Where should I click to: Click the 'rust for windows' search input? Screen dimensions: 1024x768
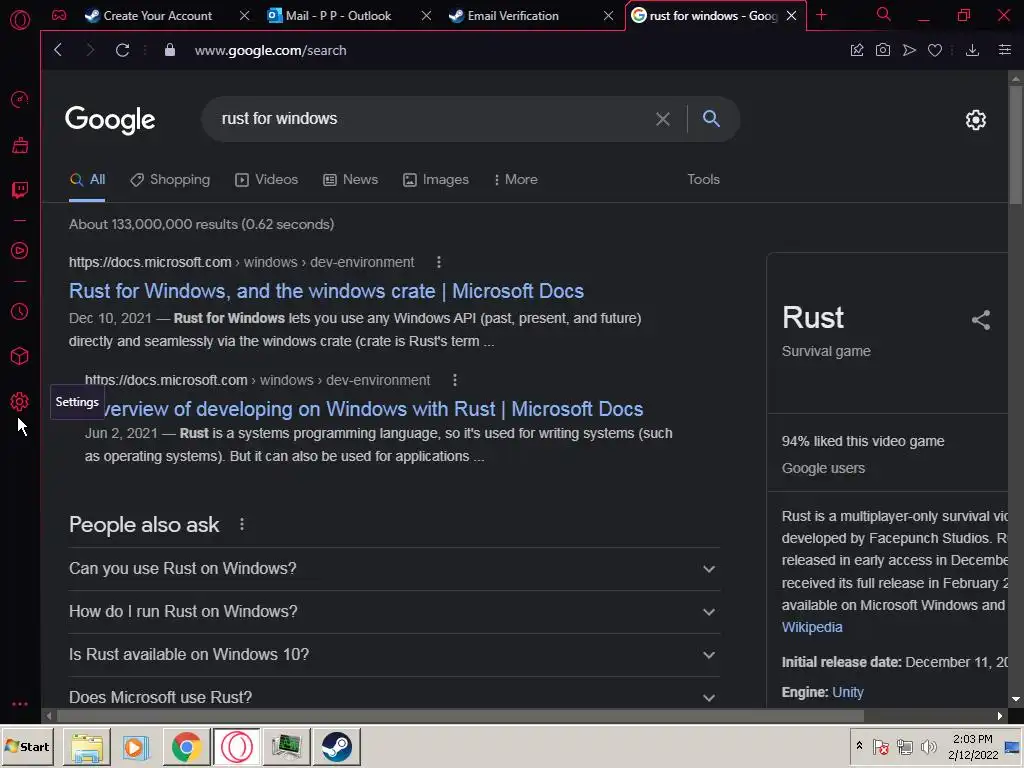(x=431, y=119)
